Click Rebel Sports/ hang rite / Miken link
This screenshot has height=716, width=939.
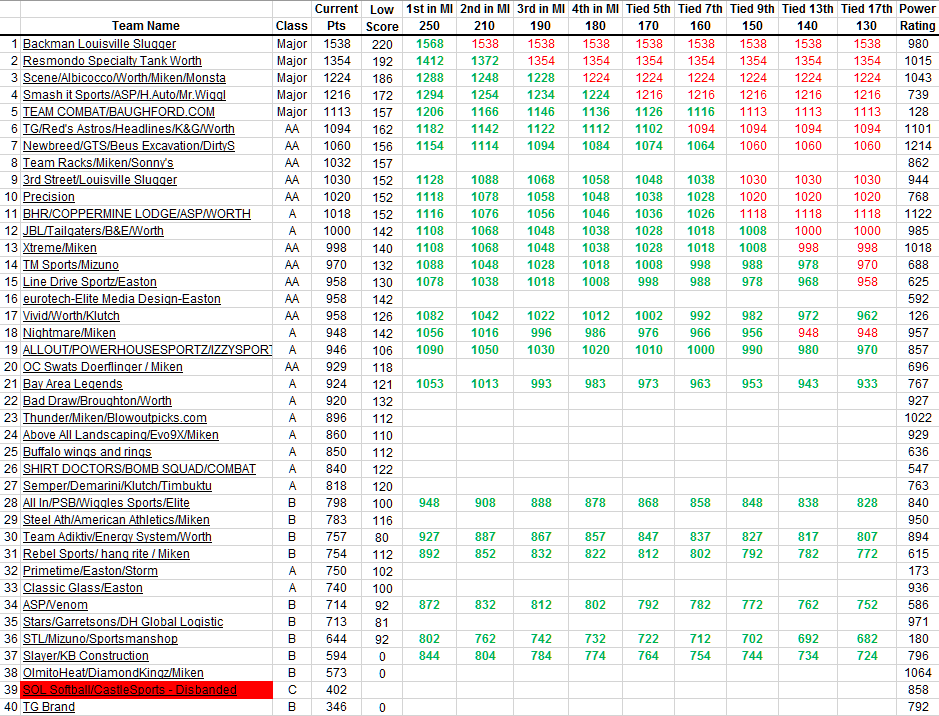(x=106, y=554)
